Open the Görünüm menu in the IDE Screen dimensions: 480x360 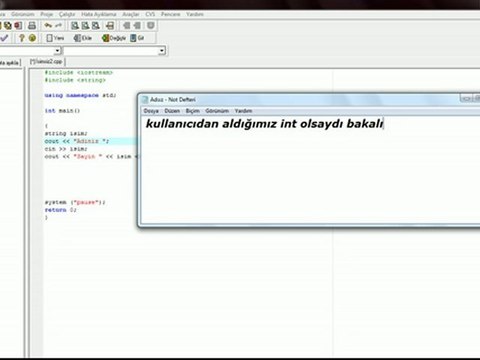[x=23, y=14]
